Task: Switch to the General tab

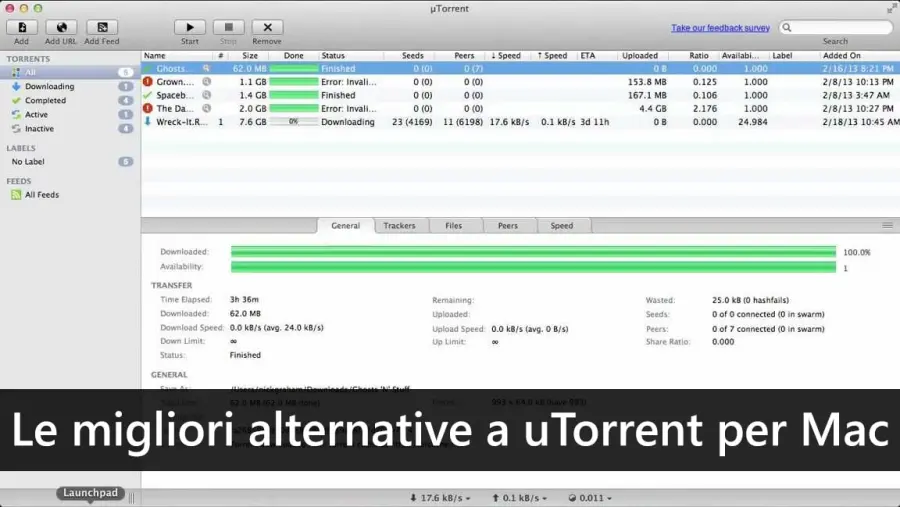Action: tap(346, 226)
